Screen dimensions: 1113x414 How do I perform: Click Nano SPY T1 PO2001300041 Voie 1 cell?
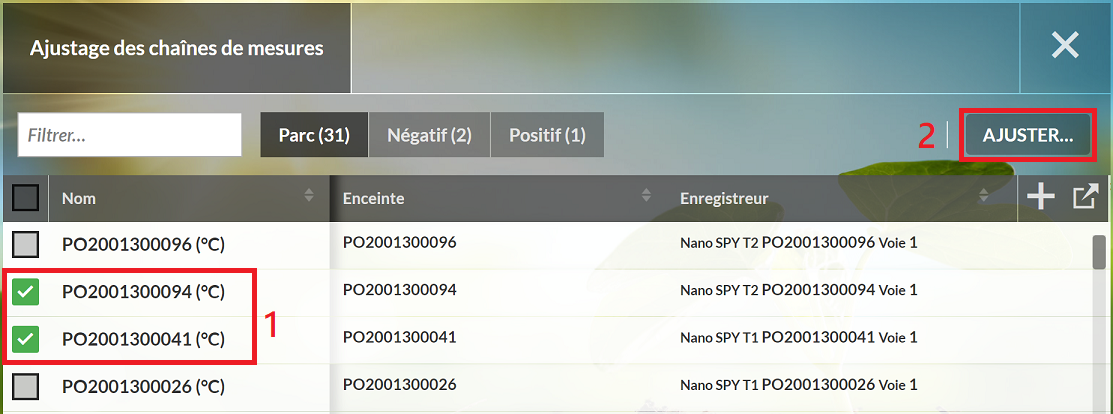[799, 337]
